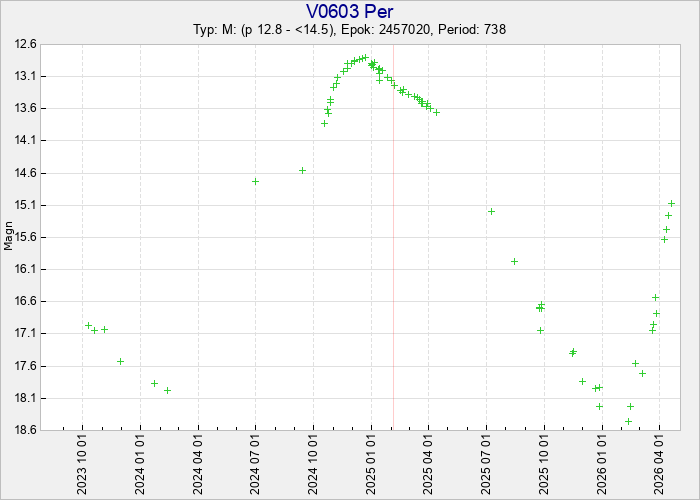Image resolution: width=700 pixels, height=500 pixels.
Task: Click the subtitle with Epok and Period
Action: tap(350, 30)
